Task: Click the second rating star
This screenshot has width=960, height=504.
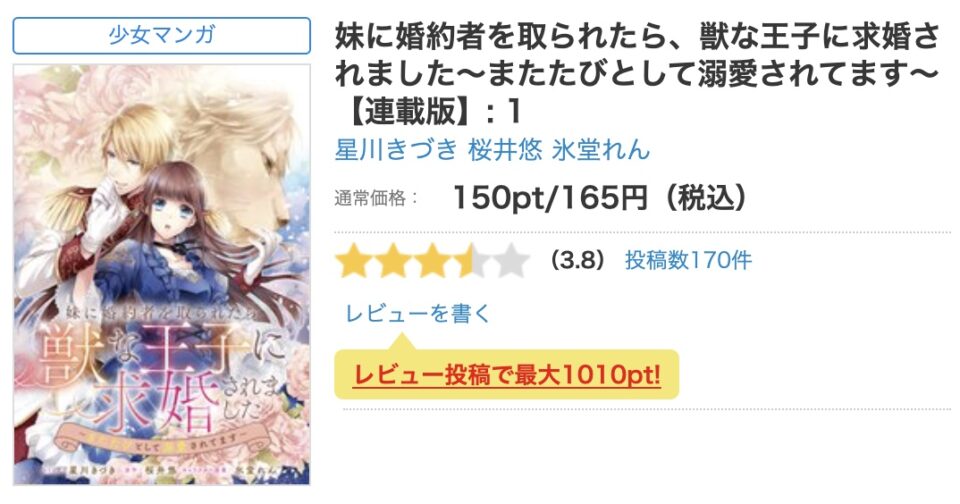Action: point(393,260)
